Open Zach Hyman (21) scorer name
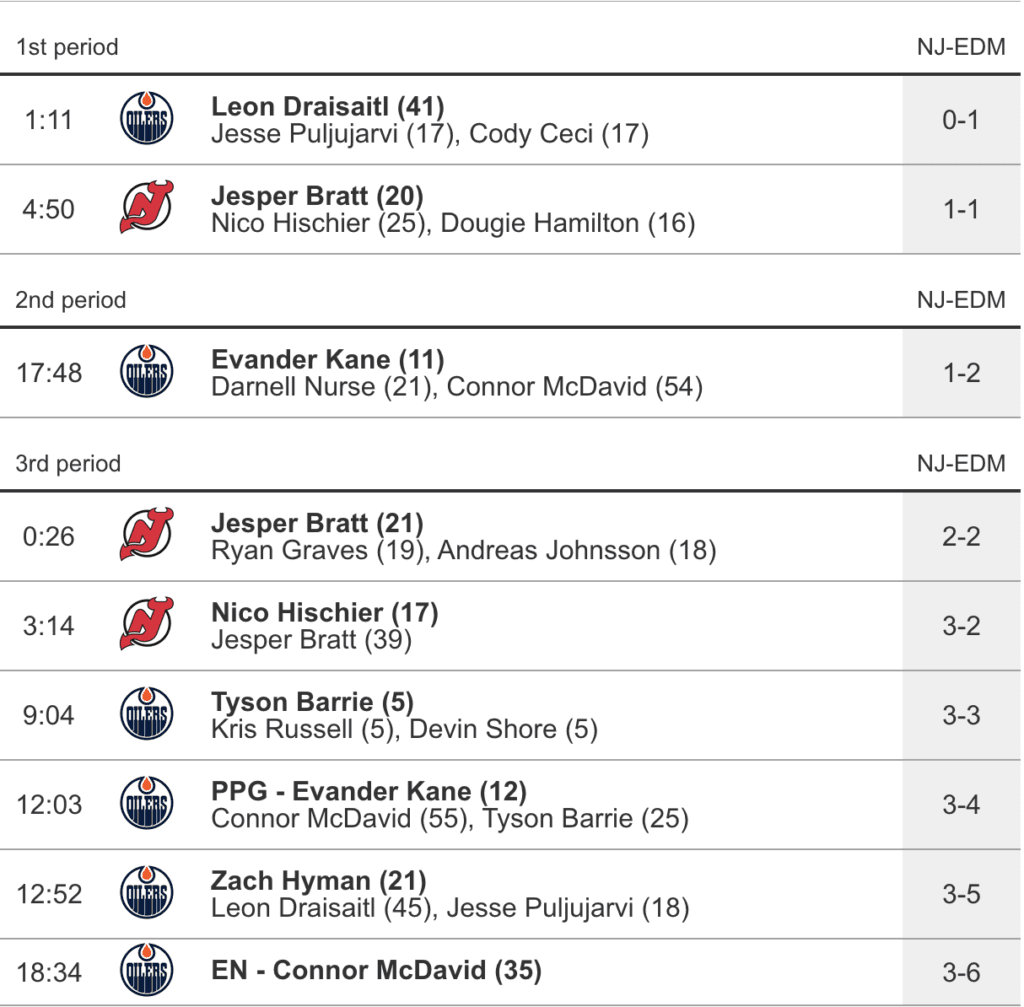The width and height of the screenshot is (1024, 1007). [x=319, y=881]
